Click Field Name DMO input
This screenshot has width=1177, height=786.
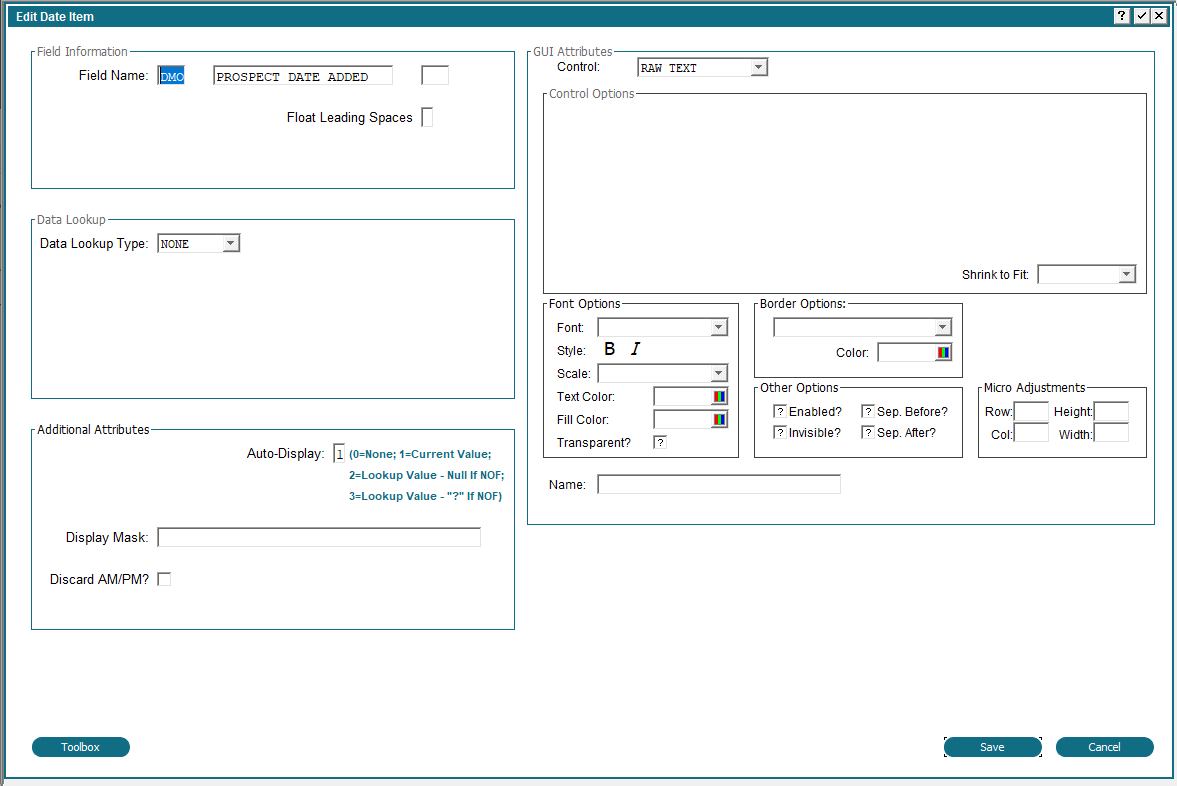click(x=171, y=76)
